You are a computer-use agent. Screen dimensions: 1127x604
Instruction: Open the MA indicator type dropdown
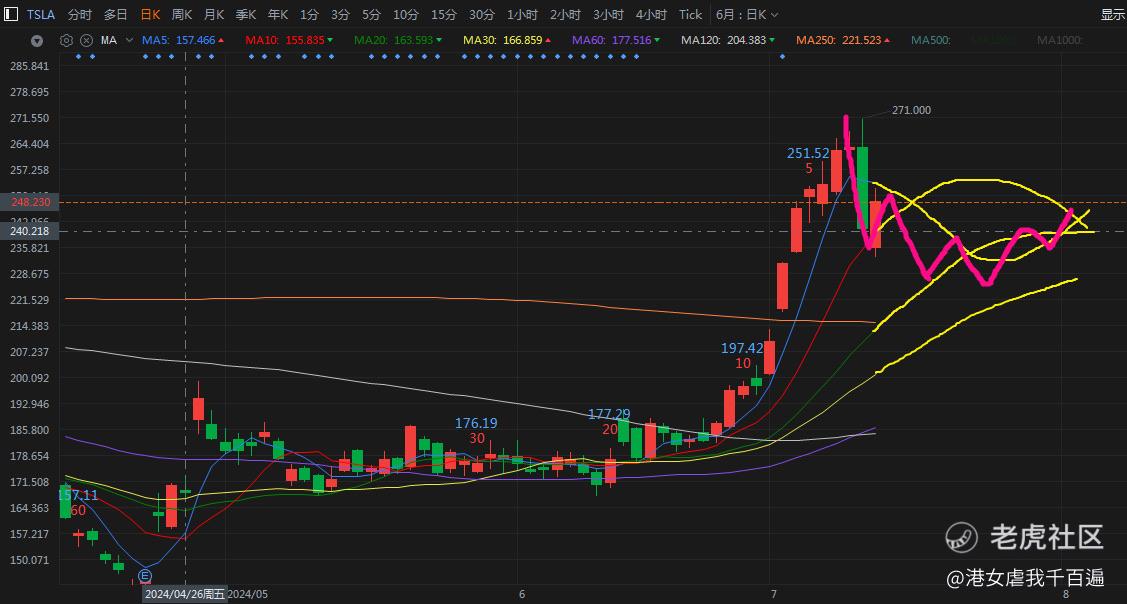click(129, 41)
